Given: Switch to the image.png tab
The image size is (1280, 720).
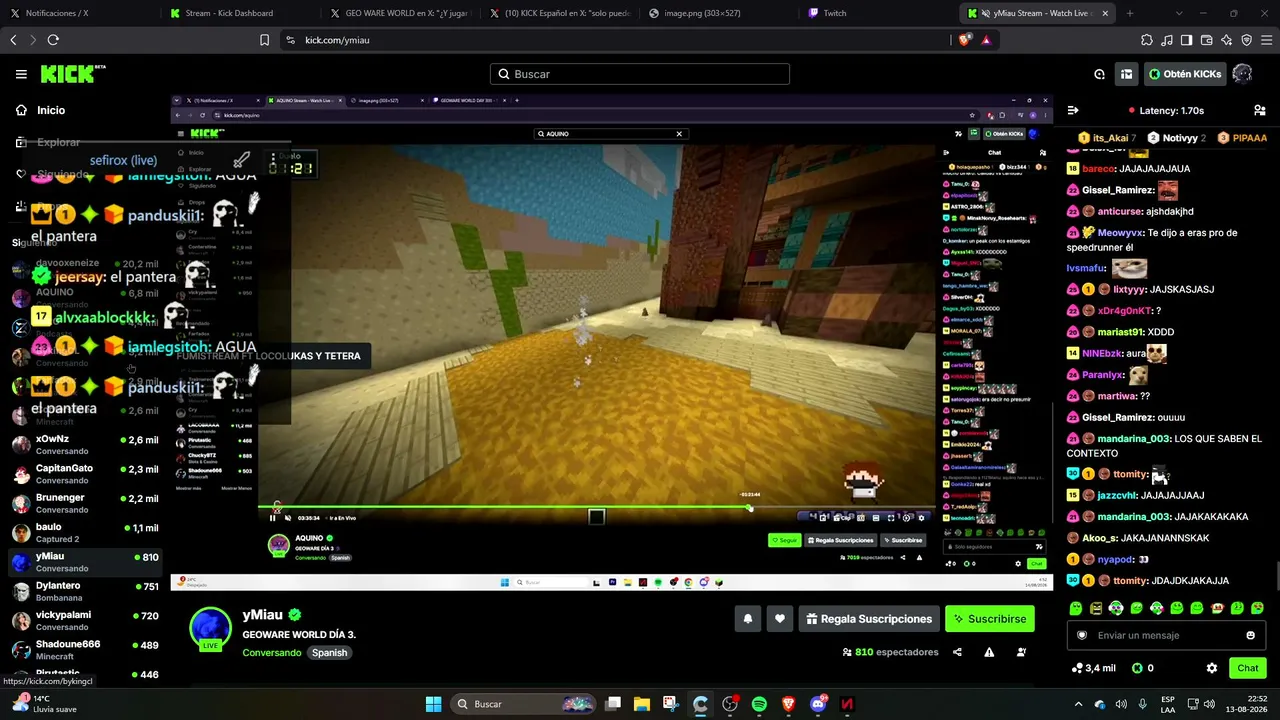Looking at the screenshot, I should click(x=720, y=13).
